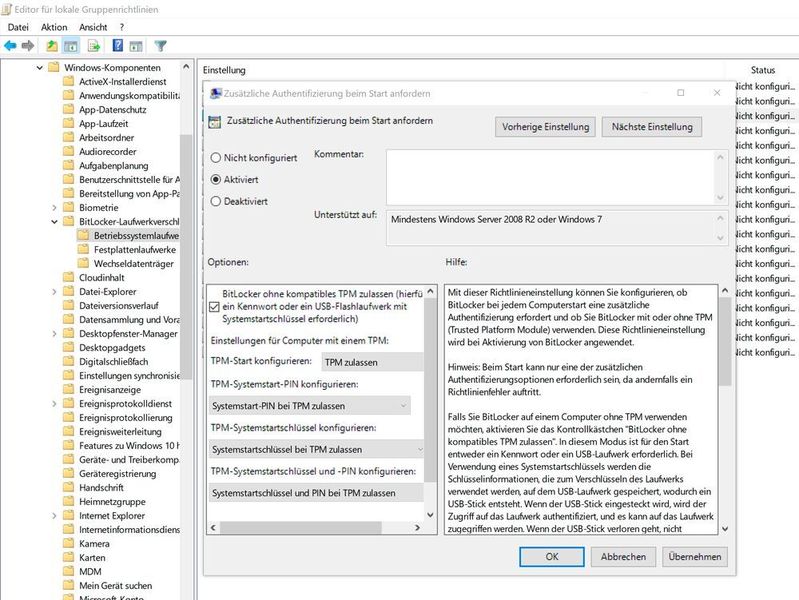This screenshot has height=600, width=799.
Task: Click the folder icon next to Digitalschließfach
Action: point(69,361)
